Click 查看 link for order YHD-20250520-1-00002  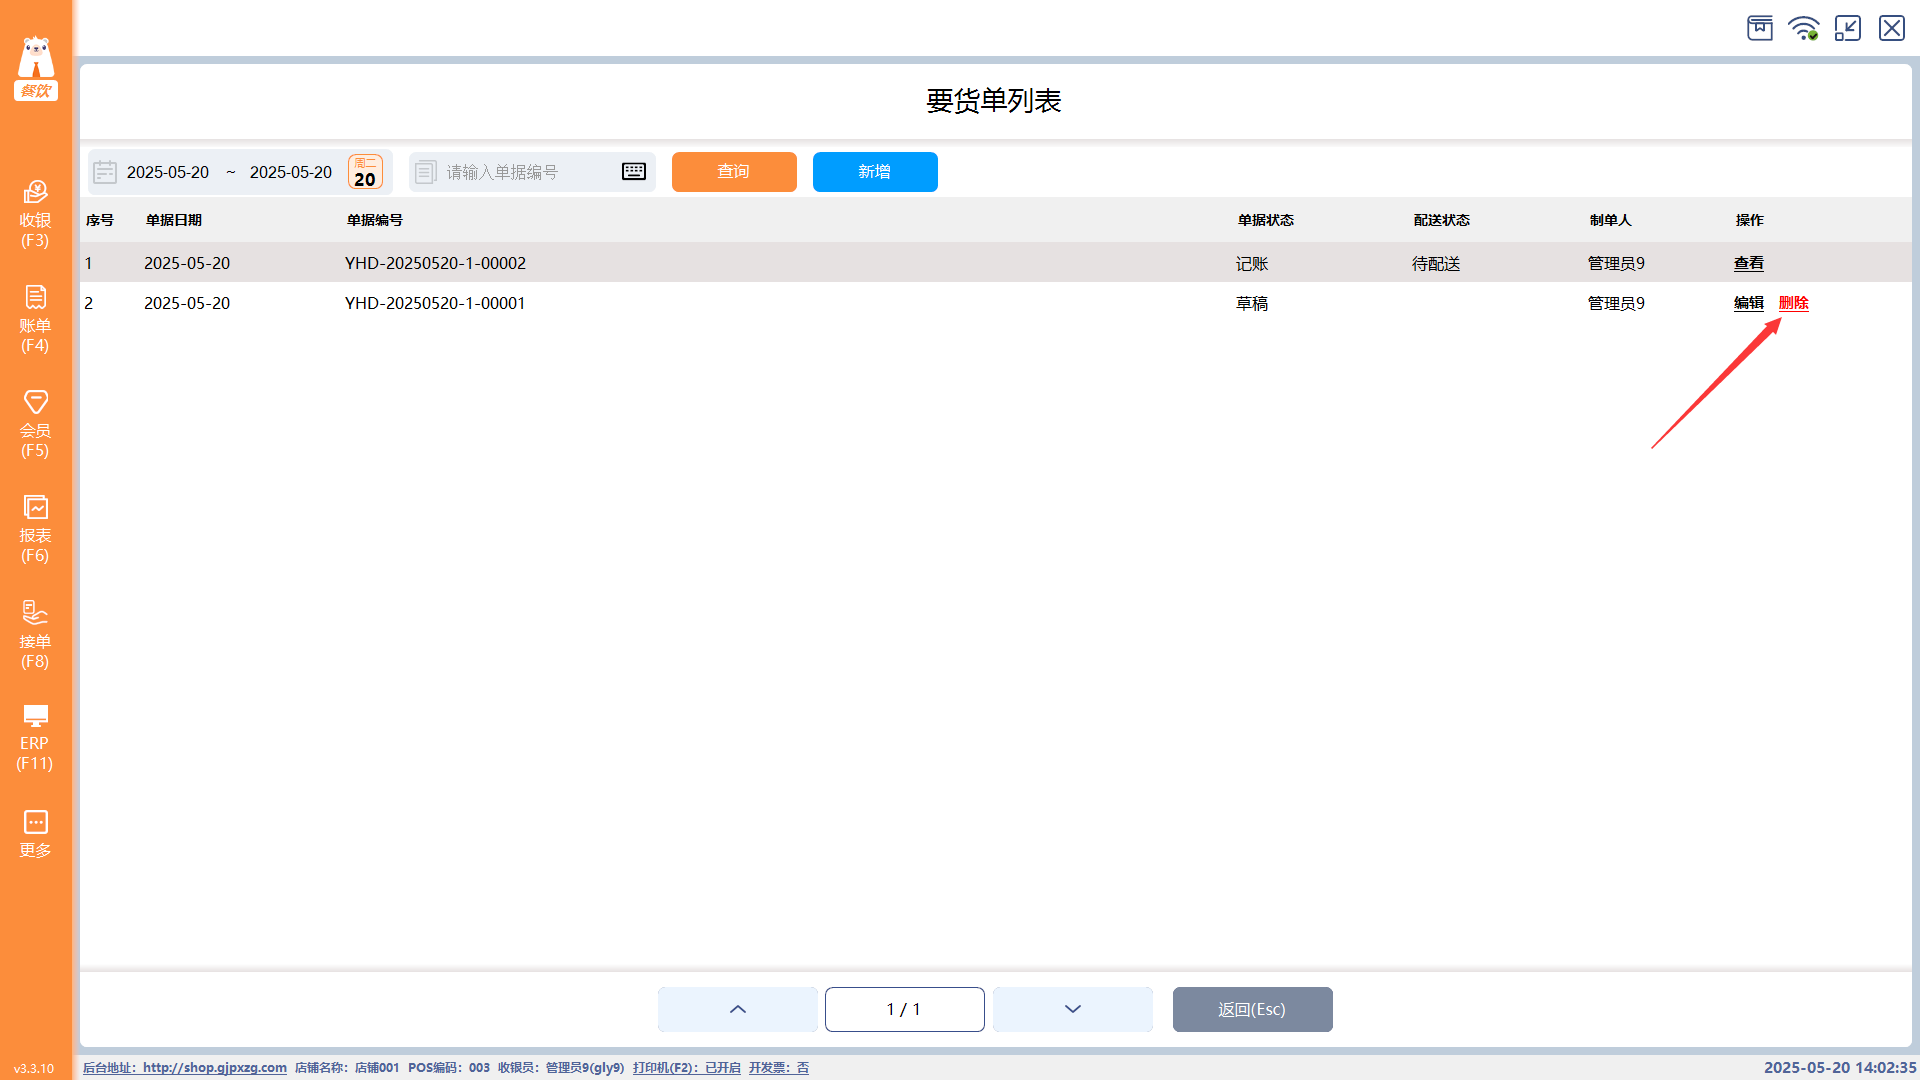pos(1748,264)
